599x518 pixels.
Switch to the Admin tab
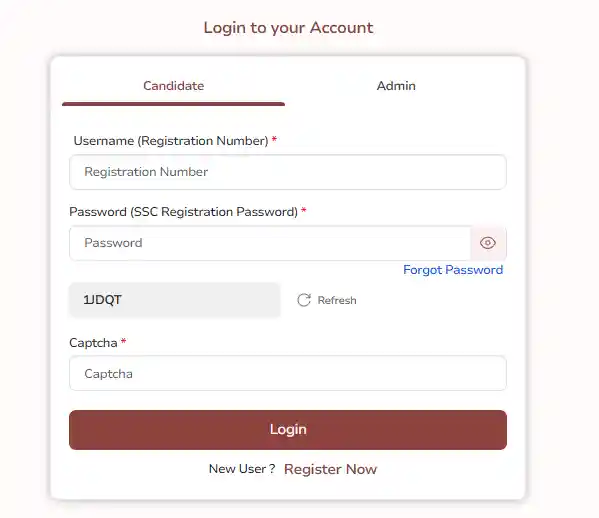(396, 86)
